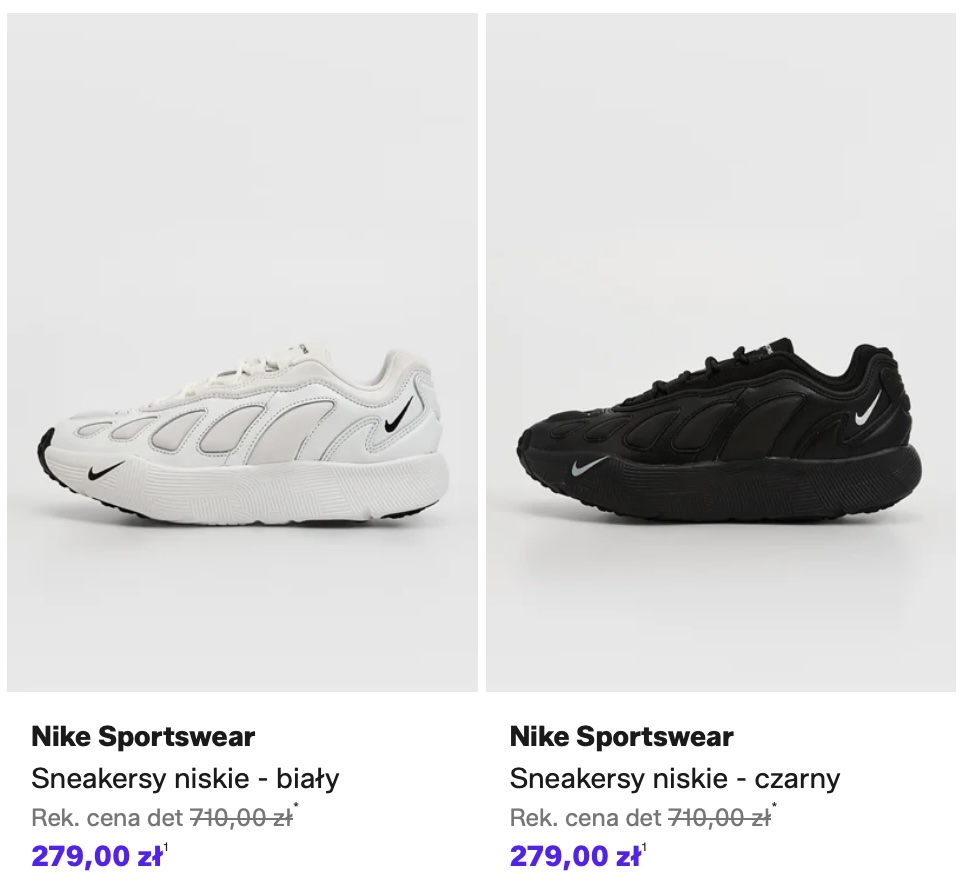Open the 'Sneakersy niskie - biały' product link
This screenshot has width=970, height=894.
185,777
